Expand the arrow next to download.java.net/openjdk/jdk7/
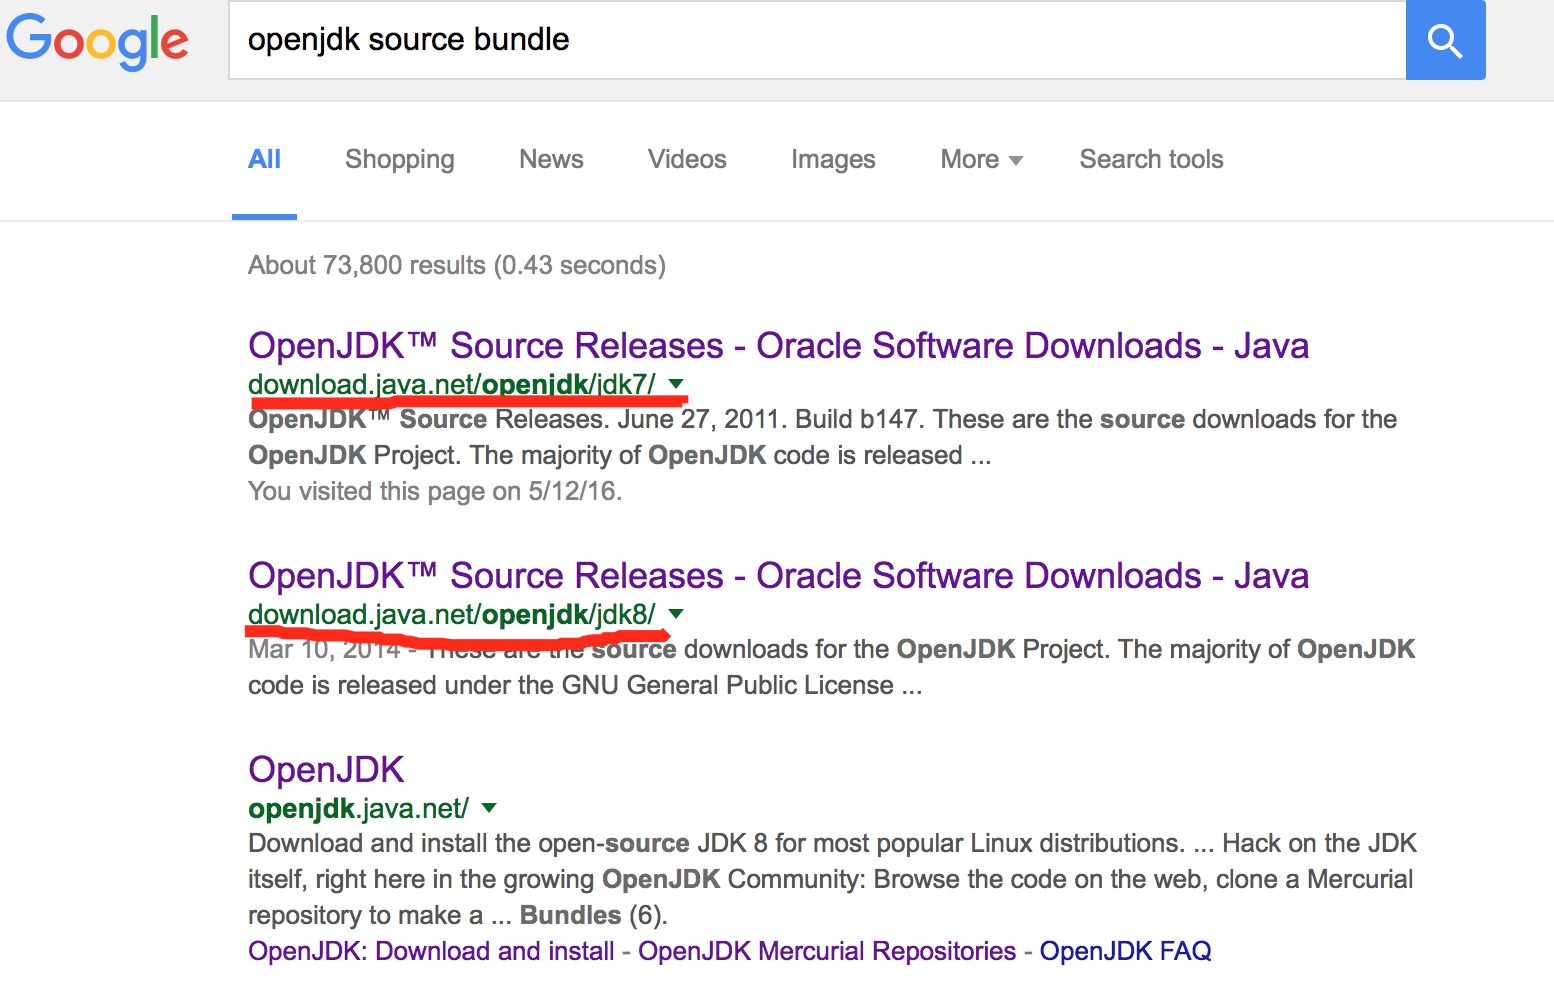The width and height of the screenshot is (1554, 1002). click(x=676, y=384)
